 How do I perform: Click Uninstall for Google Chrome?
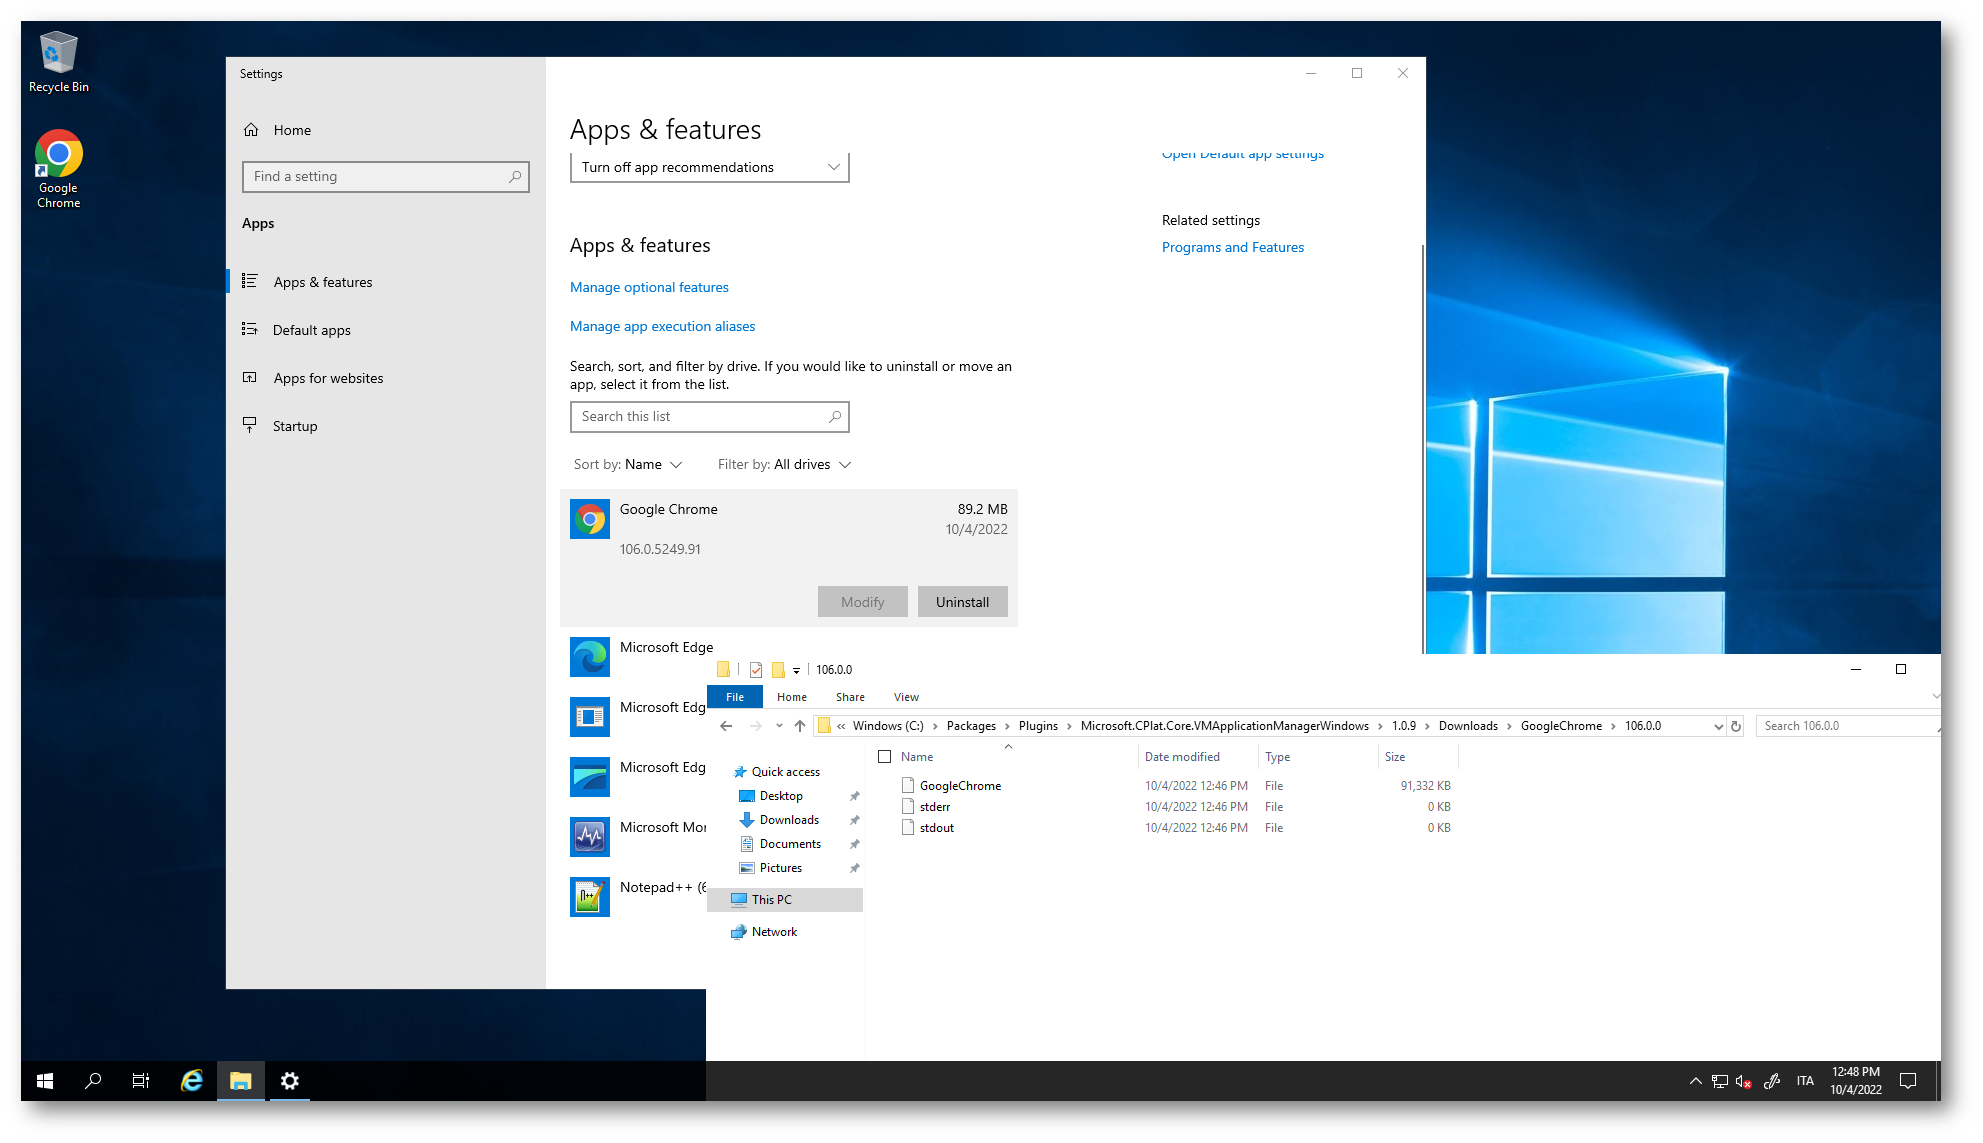click(962, 602)
